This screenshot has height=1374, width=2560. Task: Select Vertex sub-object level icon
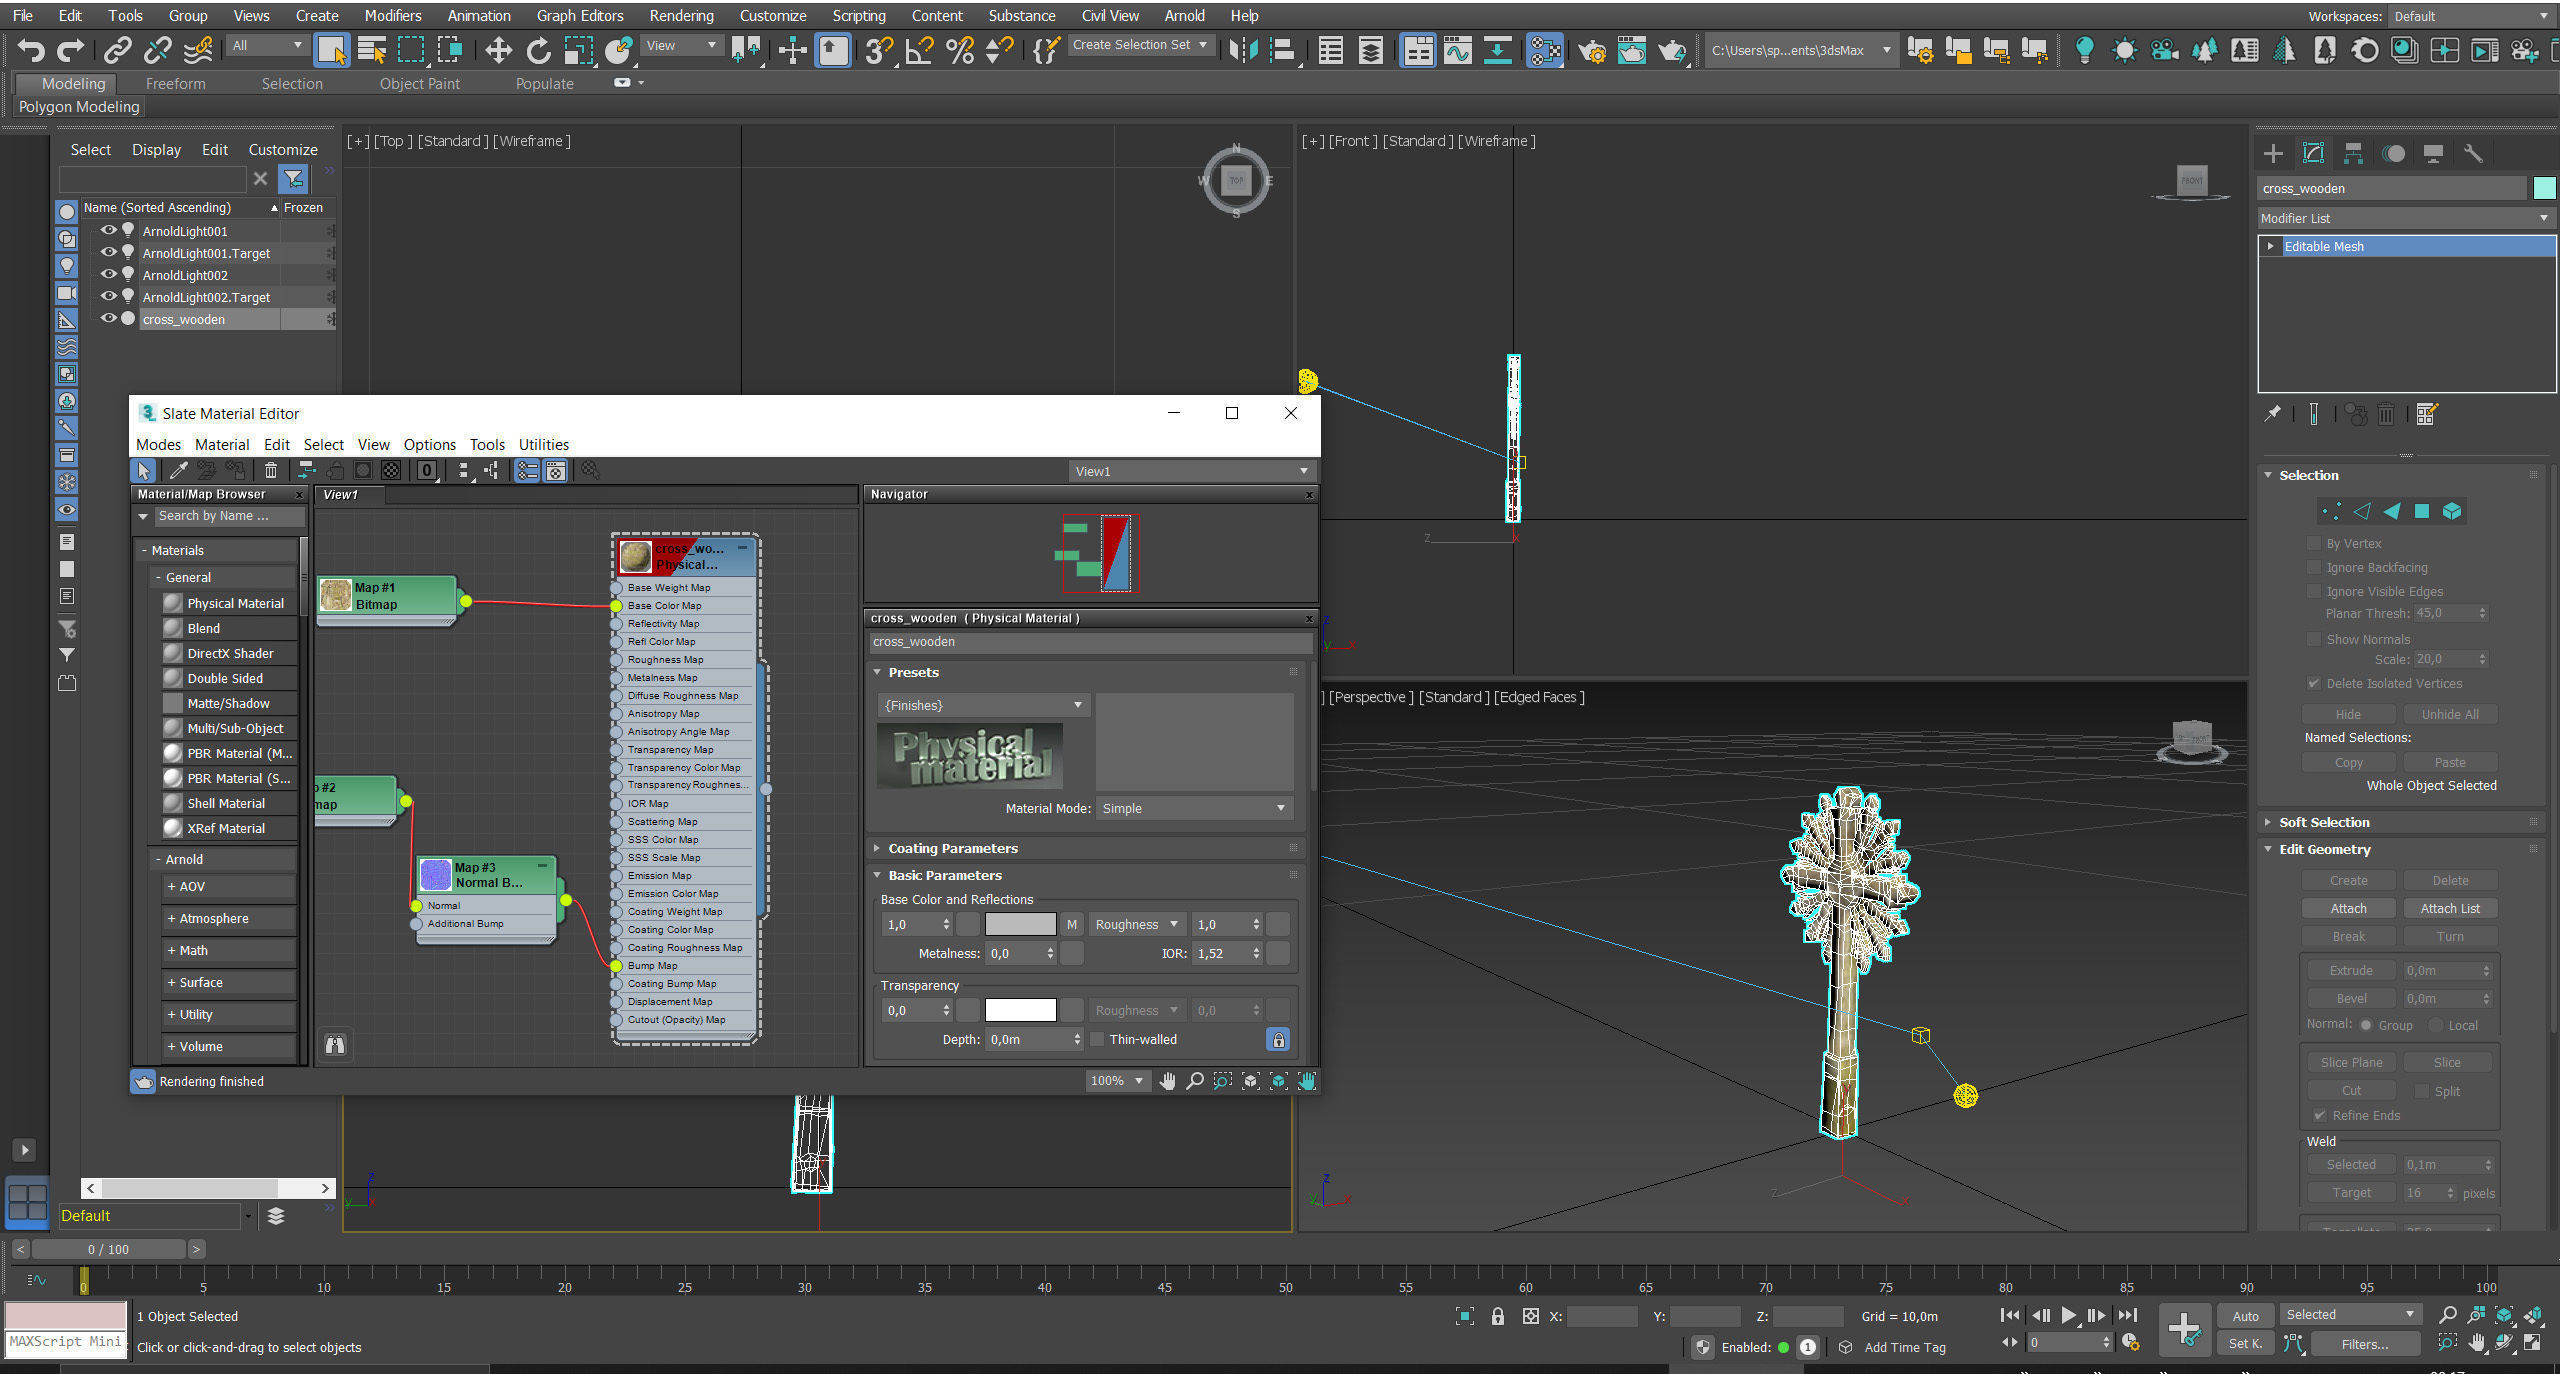click(x=2331, y=511)
